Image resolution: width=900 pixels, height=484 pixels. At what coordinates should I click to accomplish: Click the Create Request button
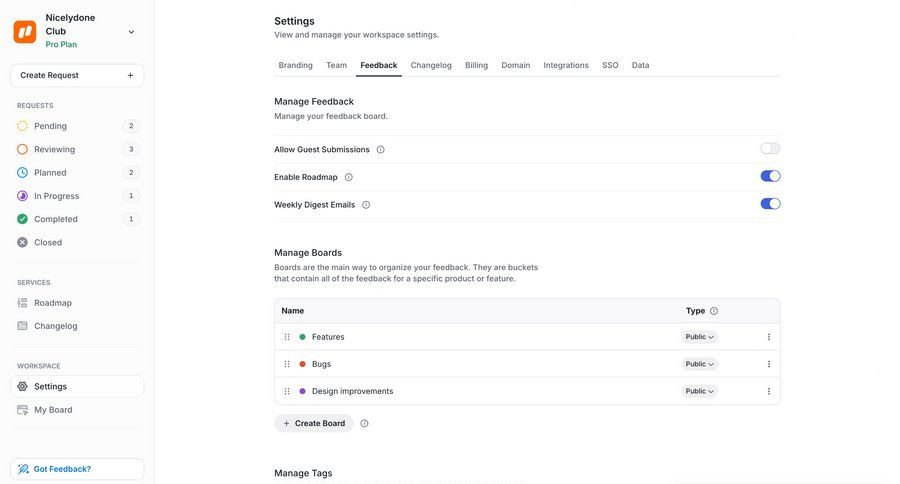point(77,75)
